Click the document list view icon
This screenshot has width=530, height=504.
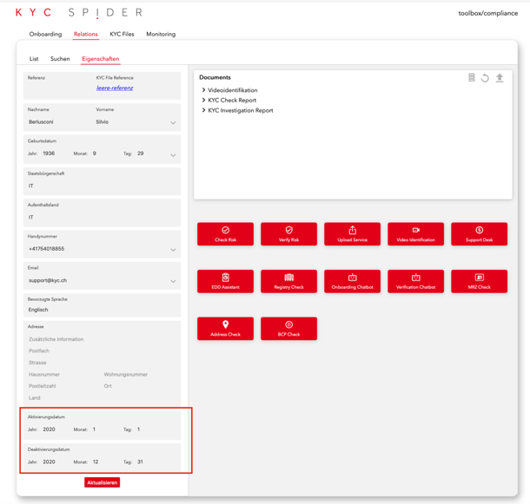point(471,78)
